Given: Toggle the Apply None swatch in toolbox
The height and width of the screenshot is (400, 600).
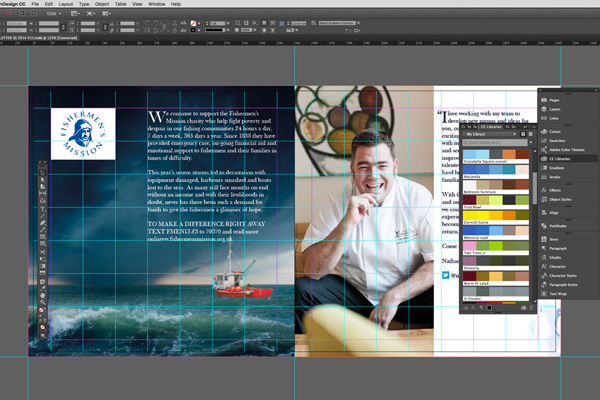Looking at the screenshot, I should pos(42,327).
